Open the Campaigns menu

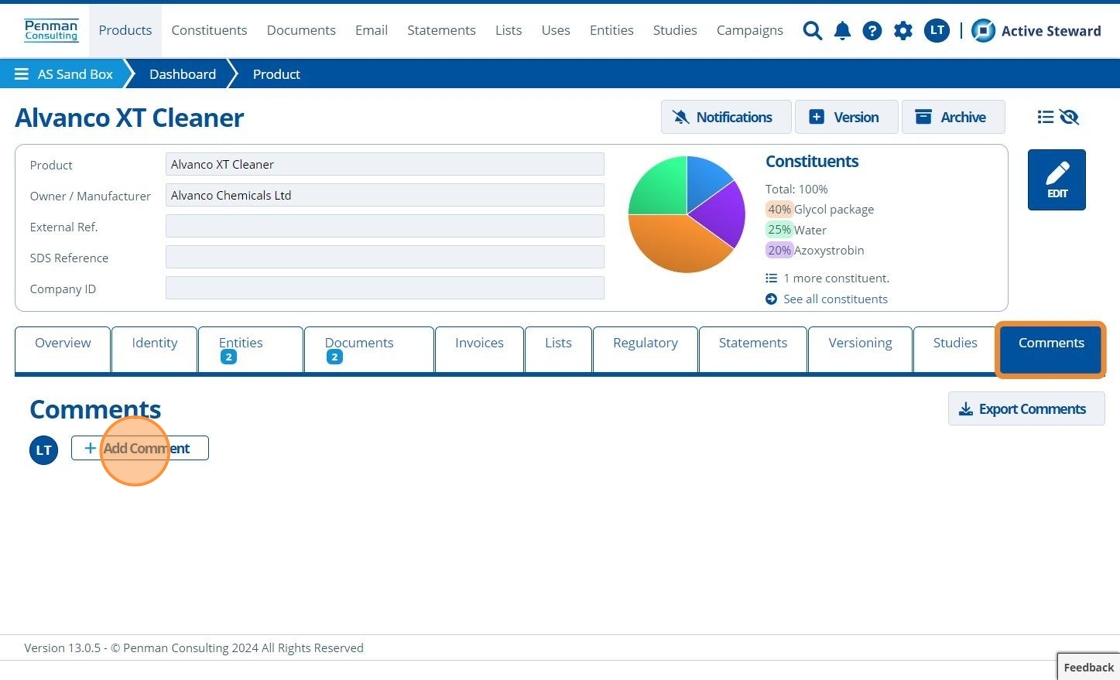click(x=750, y=31)
